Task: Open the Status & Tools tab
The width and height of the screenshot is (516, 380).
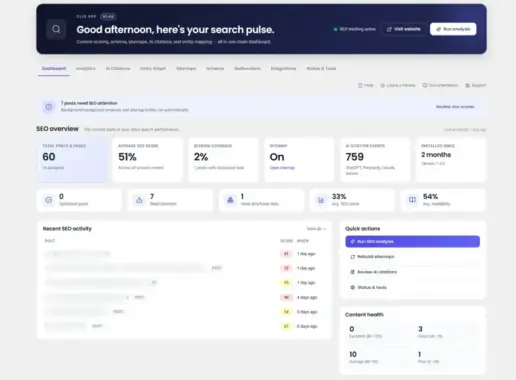Action: click(x=321, y=69)
